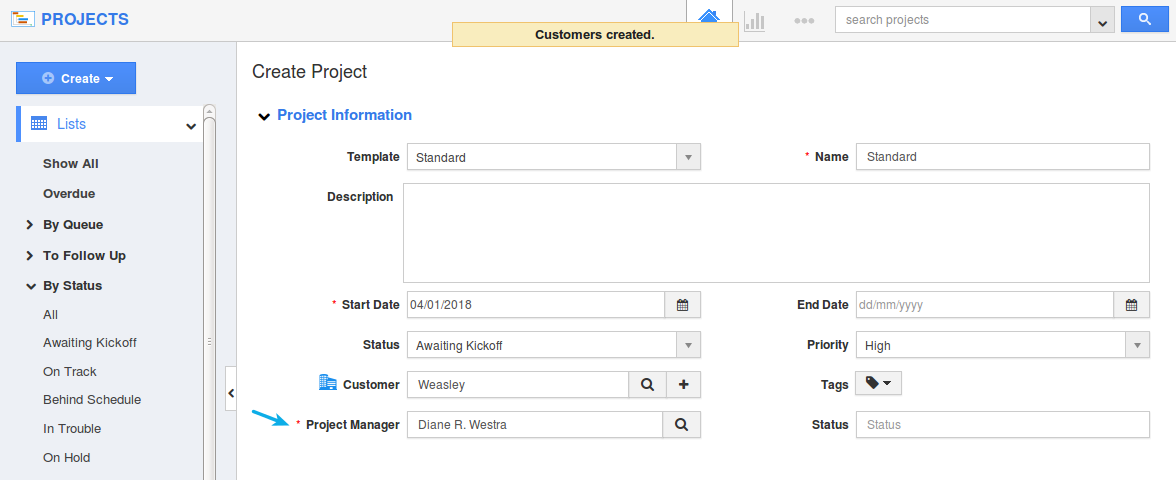Viewport: 1176px width, 480px height.
Task: Click the blue Create button
Action: coord(76,78)
